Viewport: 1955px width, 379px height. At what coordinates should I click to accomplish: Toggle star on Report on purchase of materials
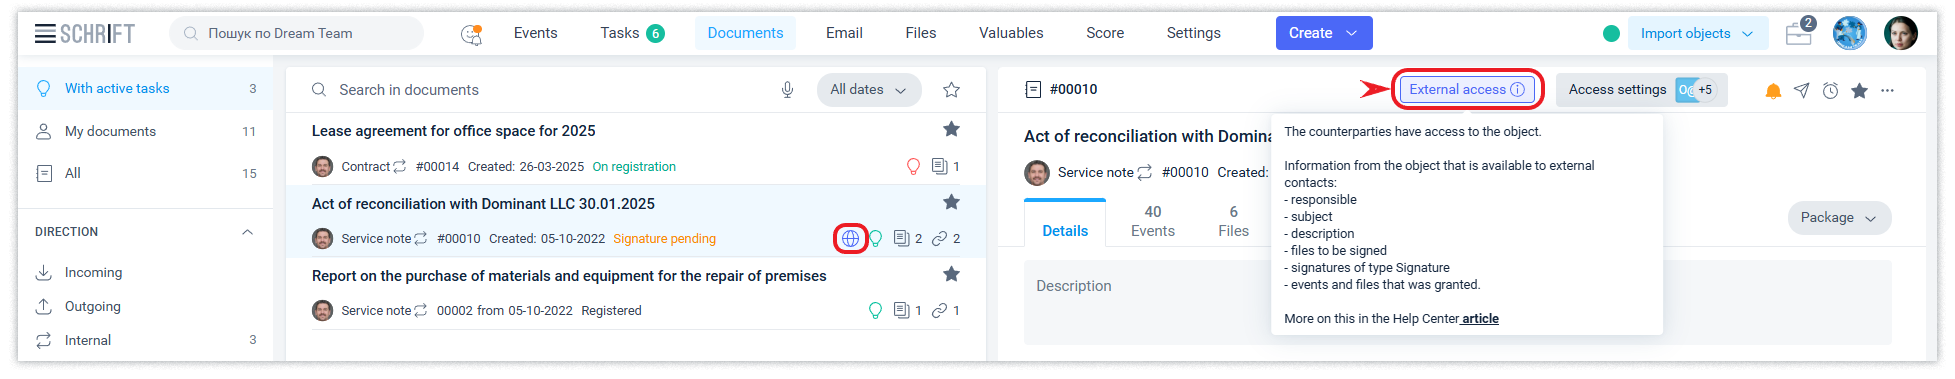tap(951, 274)
